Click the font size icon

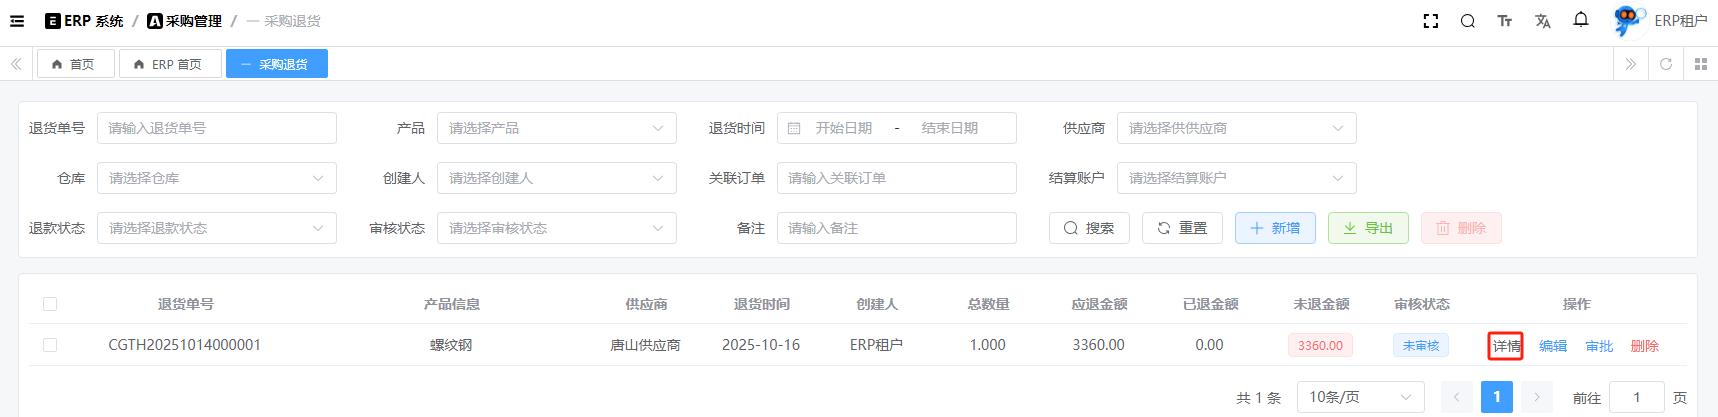coord(1504,21)
